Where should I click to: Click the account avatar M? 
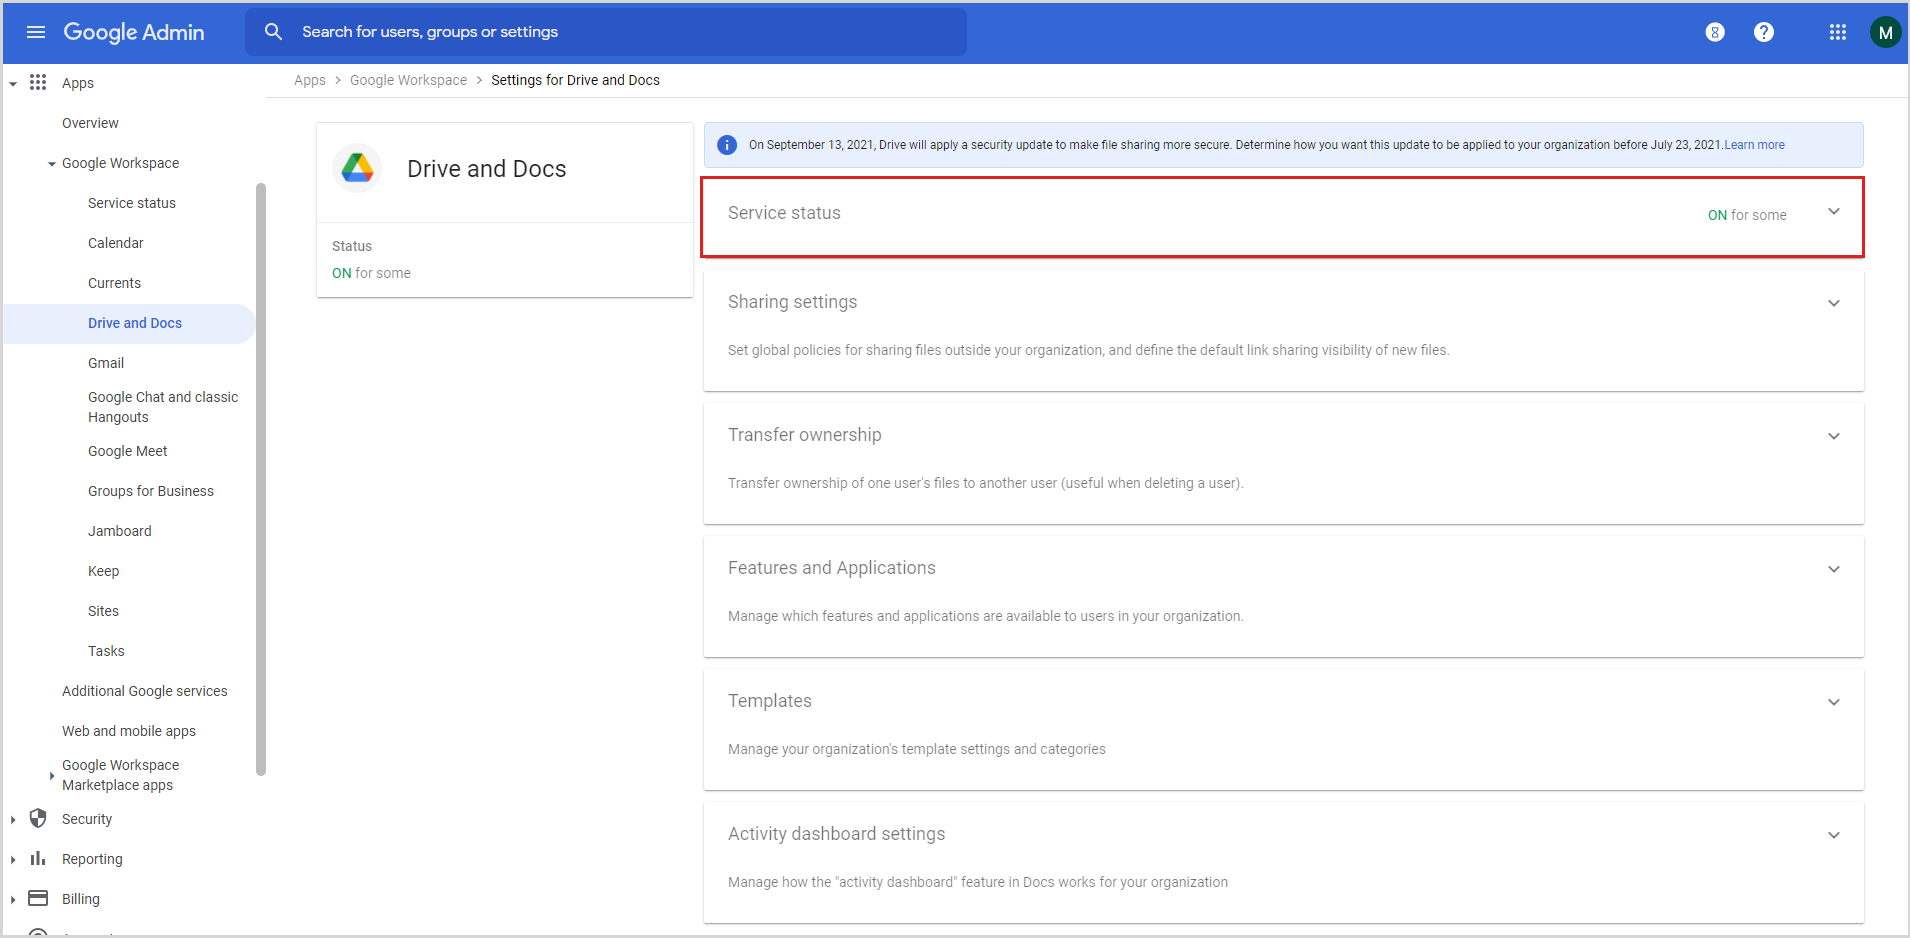coord(1886,31)
